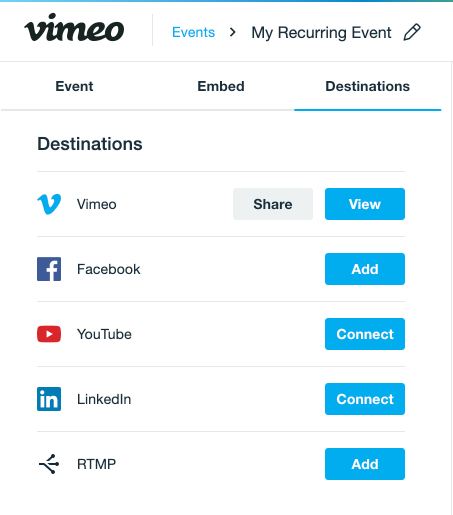Click the Vimeo logo in header
The width and height of the screenshot is (453, 515).
click(x=74, y=28)
